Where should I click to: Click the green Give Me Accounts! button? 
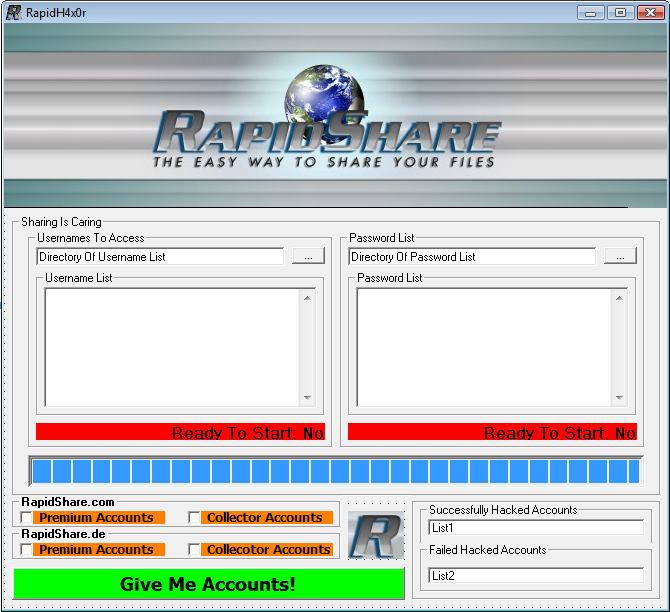point(209,584)
